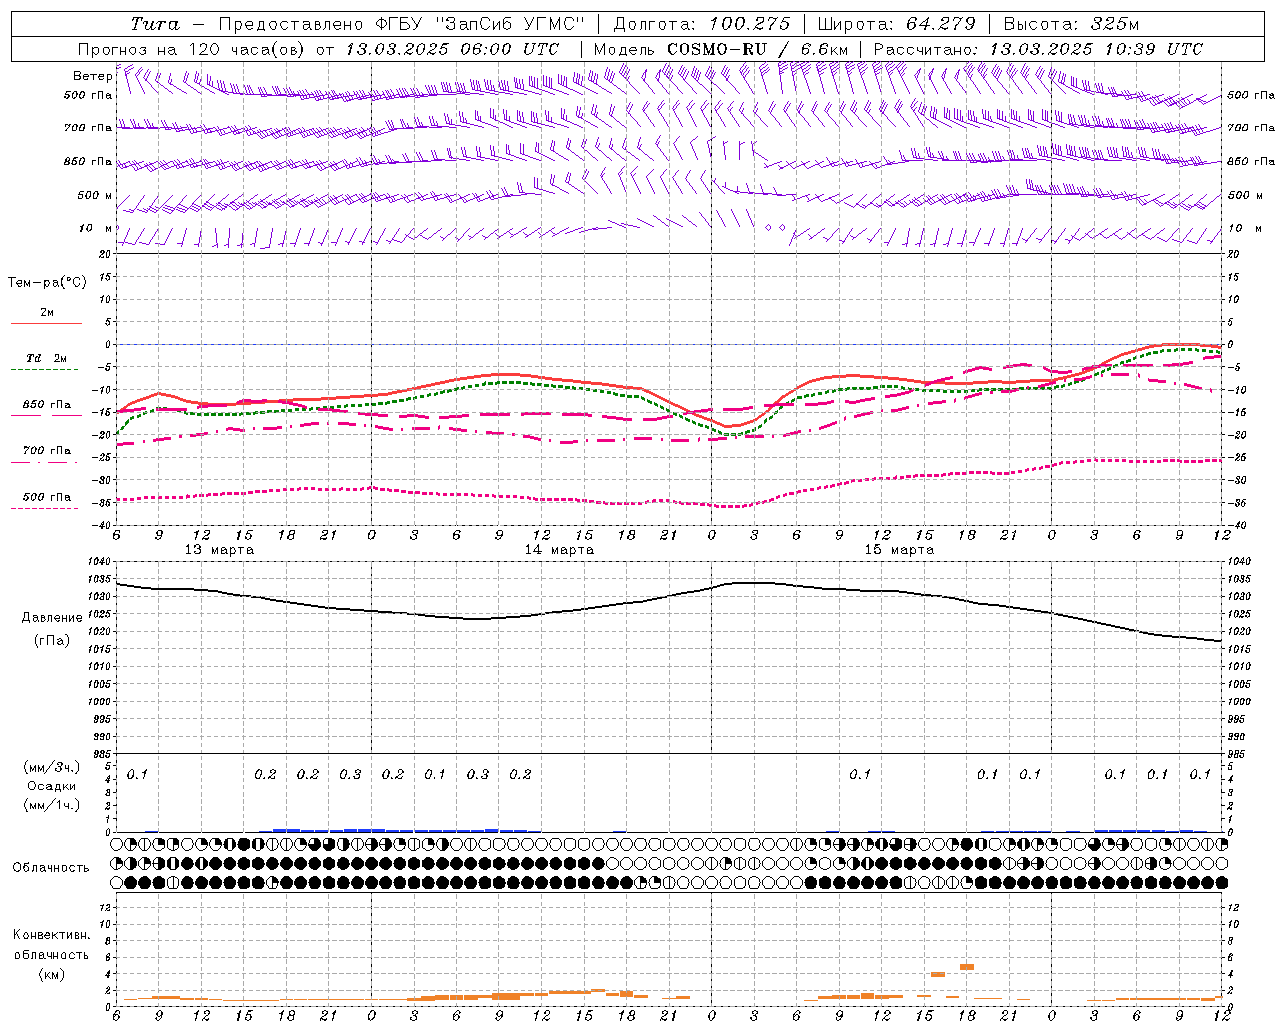Click "Прогноз на 120 часа(ов)" text
This screenshot has width=1280, height=1024.
(193, 49)
